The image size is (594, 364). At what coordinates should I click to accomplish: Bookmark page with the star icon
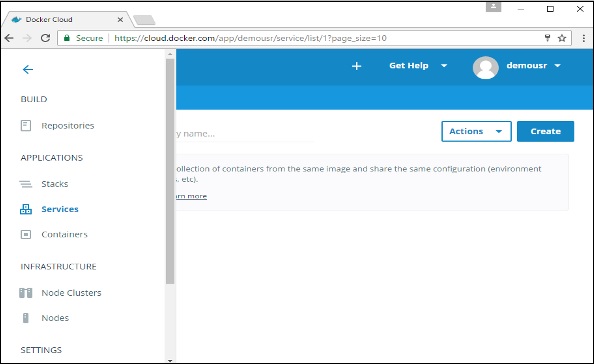point(562,38)
